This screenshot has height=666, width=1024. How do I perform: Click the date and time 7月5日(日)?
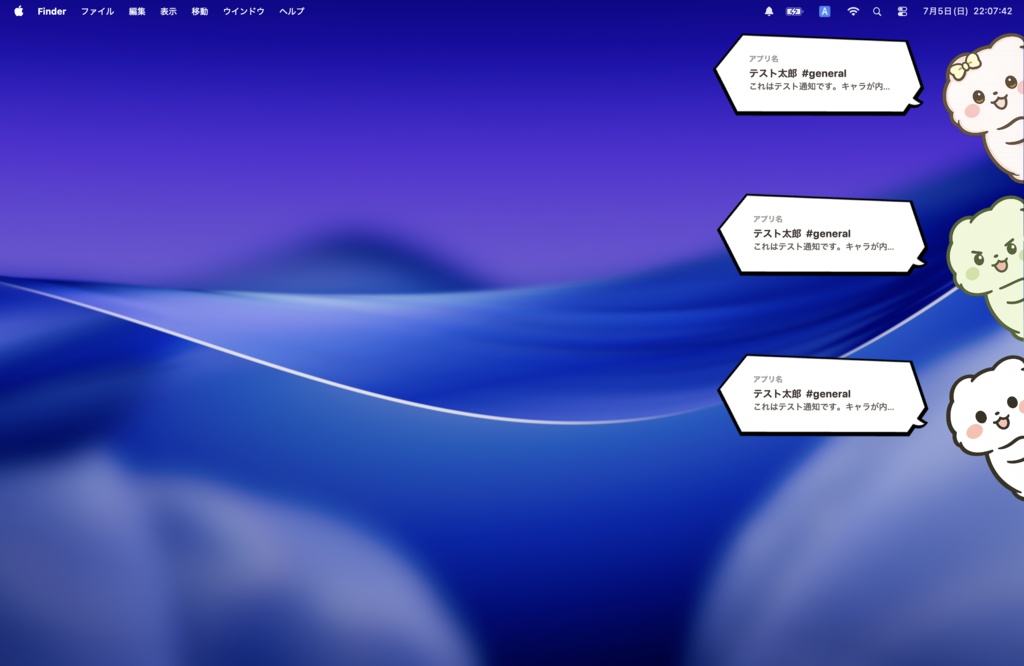point(967,11)
